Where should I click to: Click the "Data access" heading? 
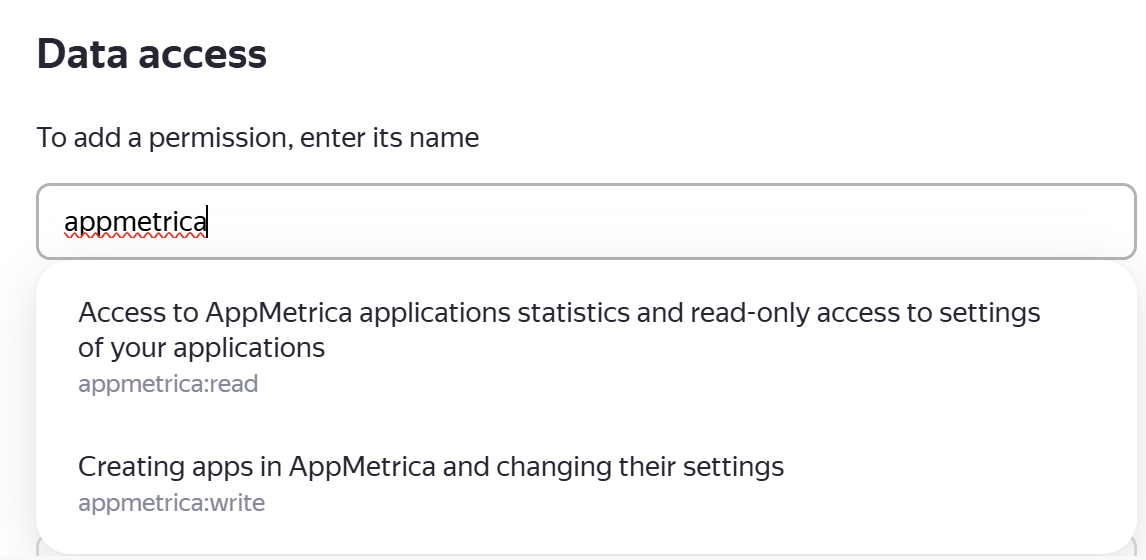coord(152,54)
